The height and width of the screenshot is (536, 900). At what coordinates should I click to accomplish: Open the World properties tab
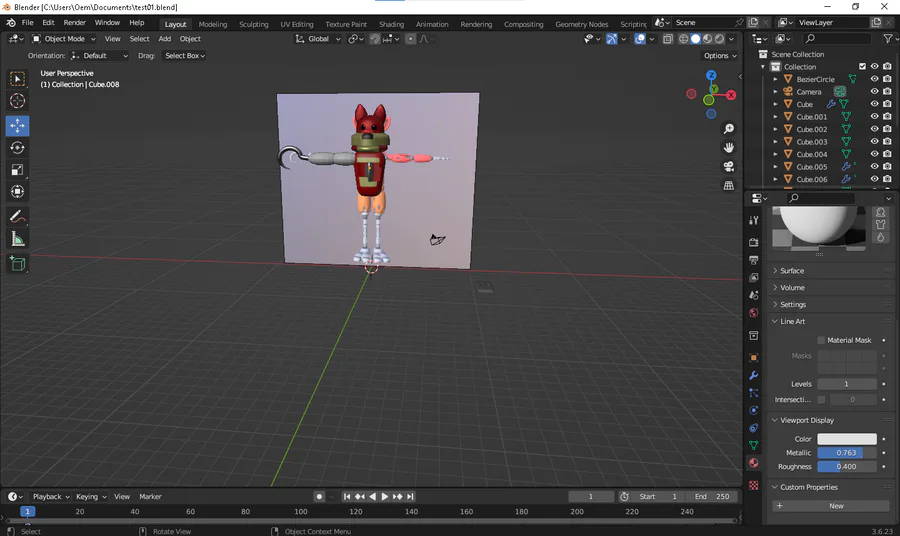pos(754,313)
